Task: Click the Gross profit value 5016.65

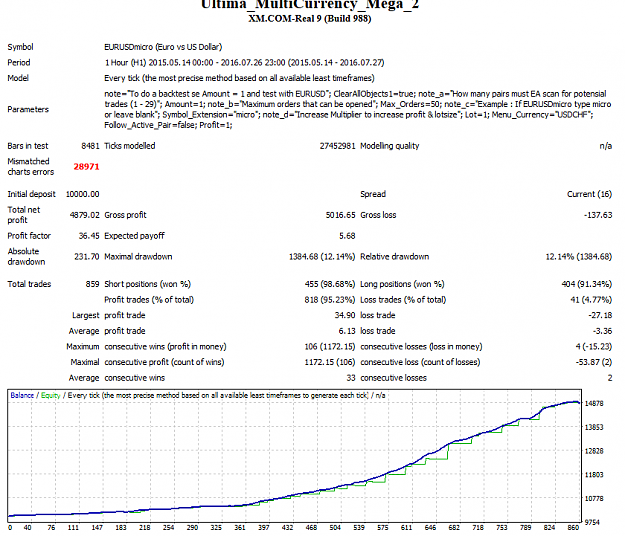Action: pos(340,215)
